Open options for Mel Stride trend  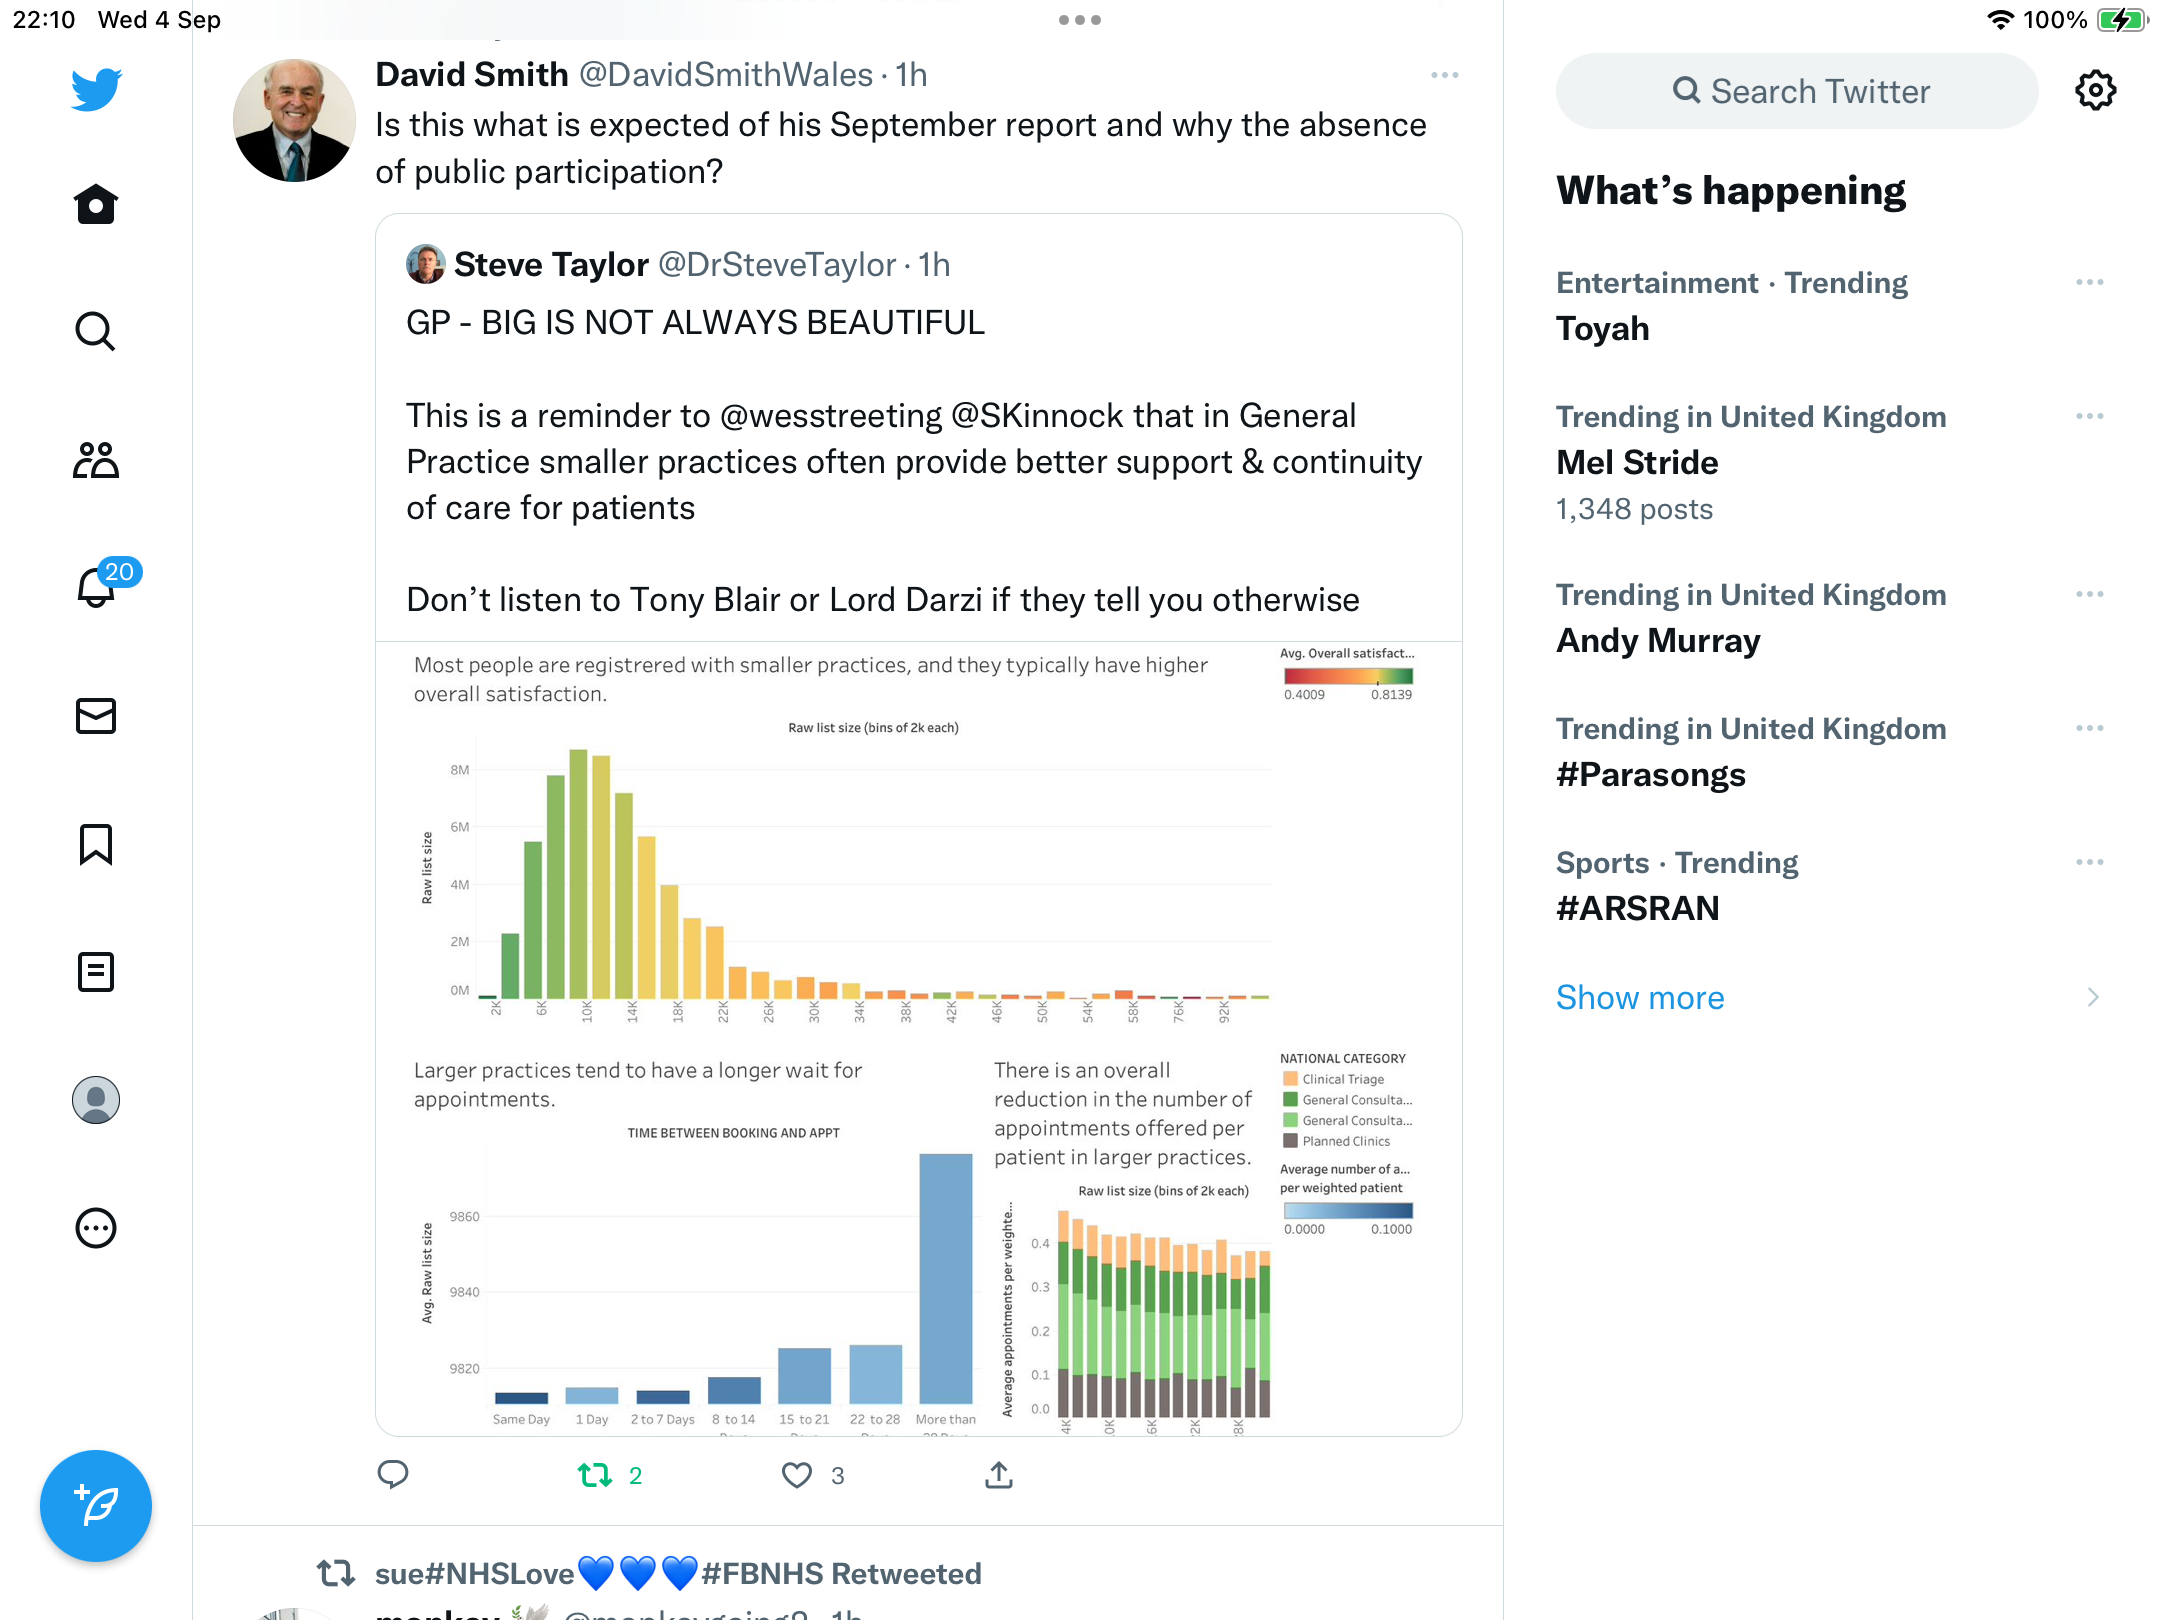point(2090,416)
